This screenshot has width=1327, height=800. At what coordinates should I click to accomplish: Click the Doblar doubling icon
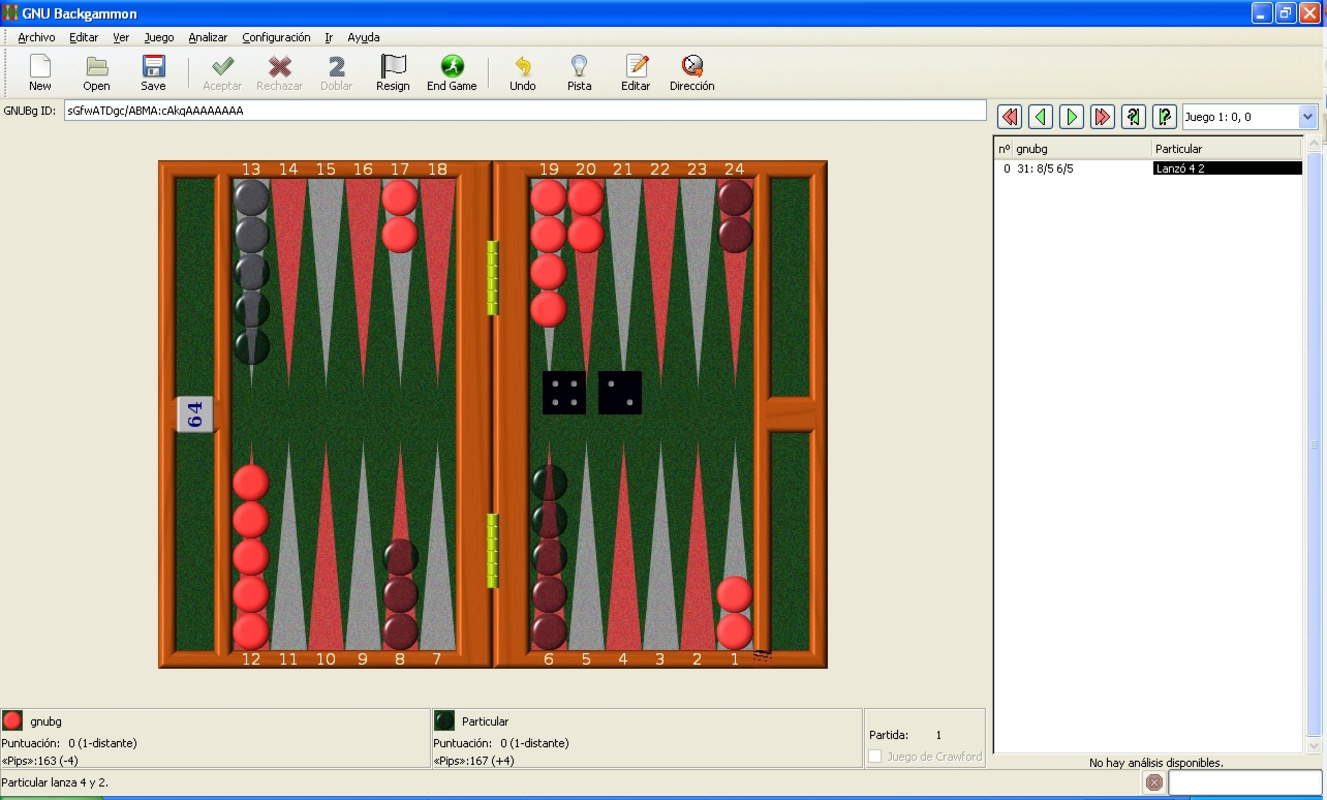[336, 70]
